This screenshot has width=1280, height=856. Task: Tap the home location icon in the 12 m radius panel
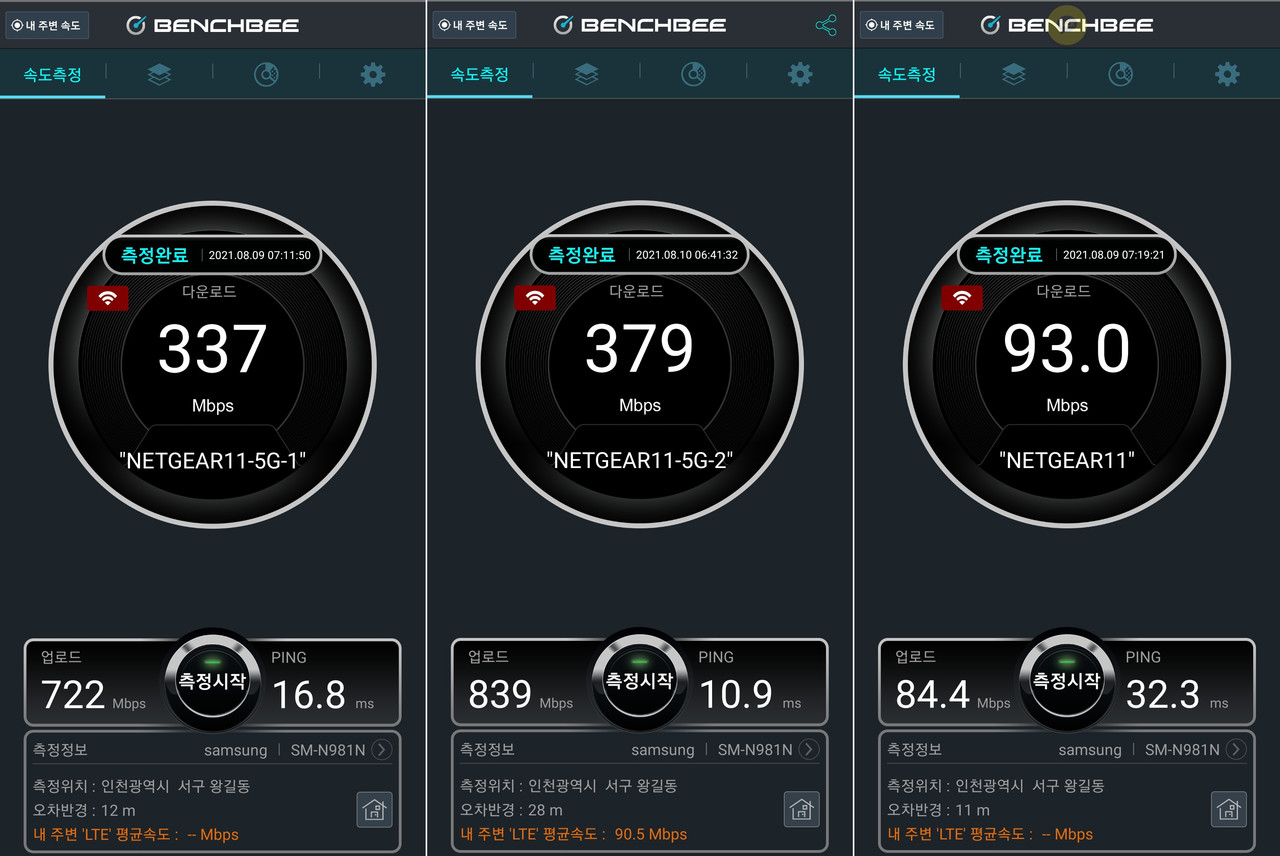click(x=375, y=809)
